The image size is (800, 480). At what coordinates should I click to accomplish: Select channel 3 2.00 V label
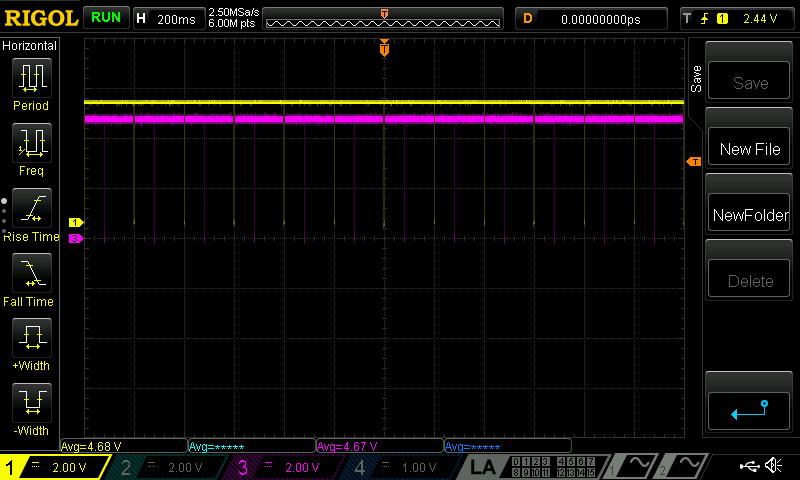[x=302, y=467]
